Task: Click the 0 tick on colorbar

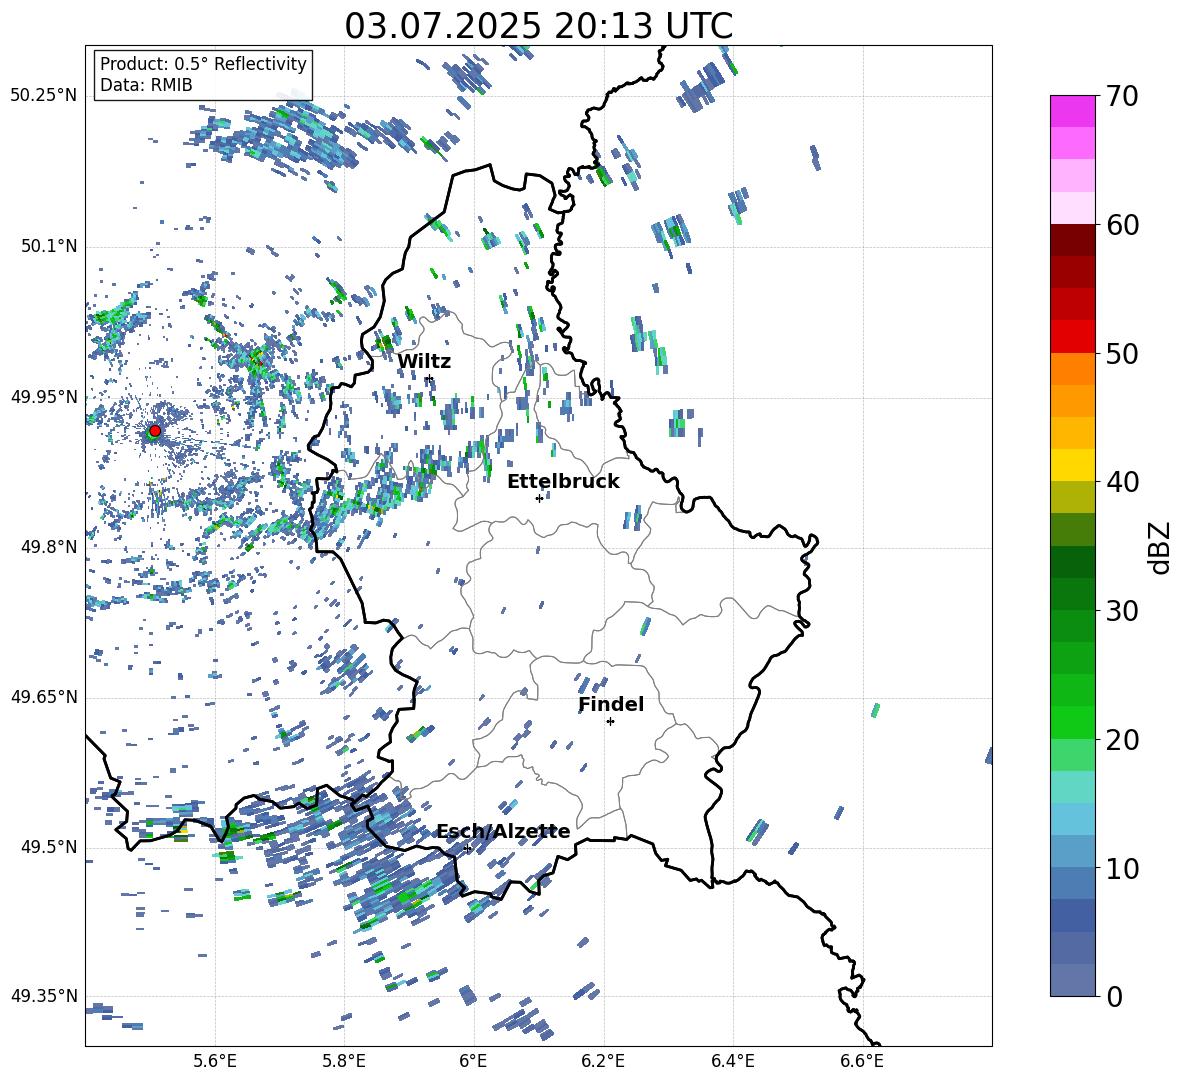Action: point(1114,996)
